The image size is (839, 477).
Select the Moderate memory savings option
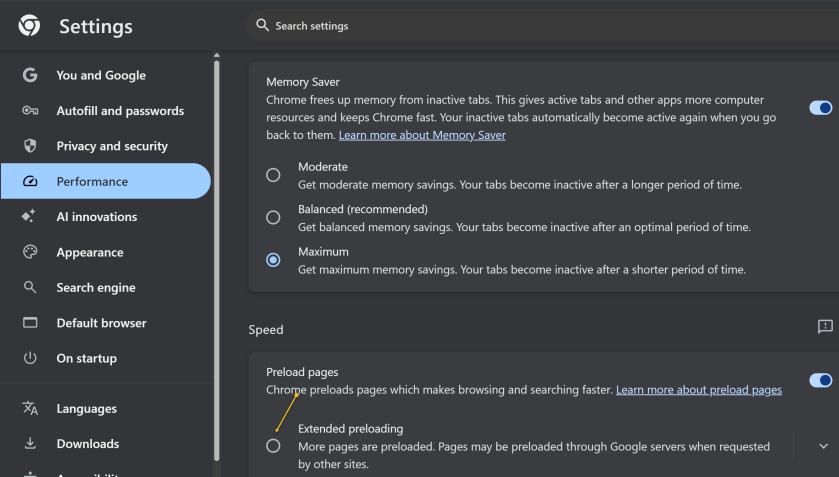pyautogui.click(x=273, y=175)
